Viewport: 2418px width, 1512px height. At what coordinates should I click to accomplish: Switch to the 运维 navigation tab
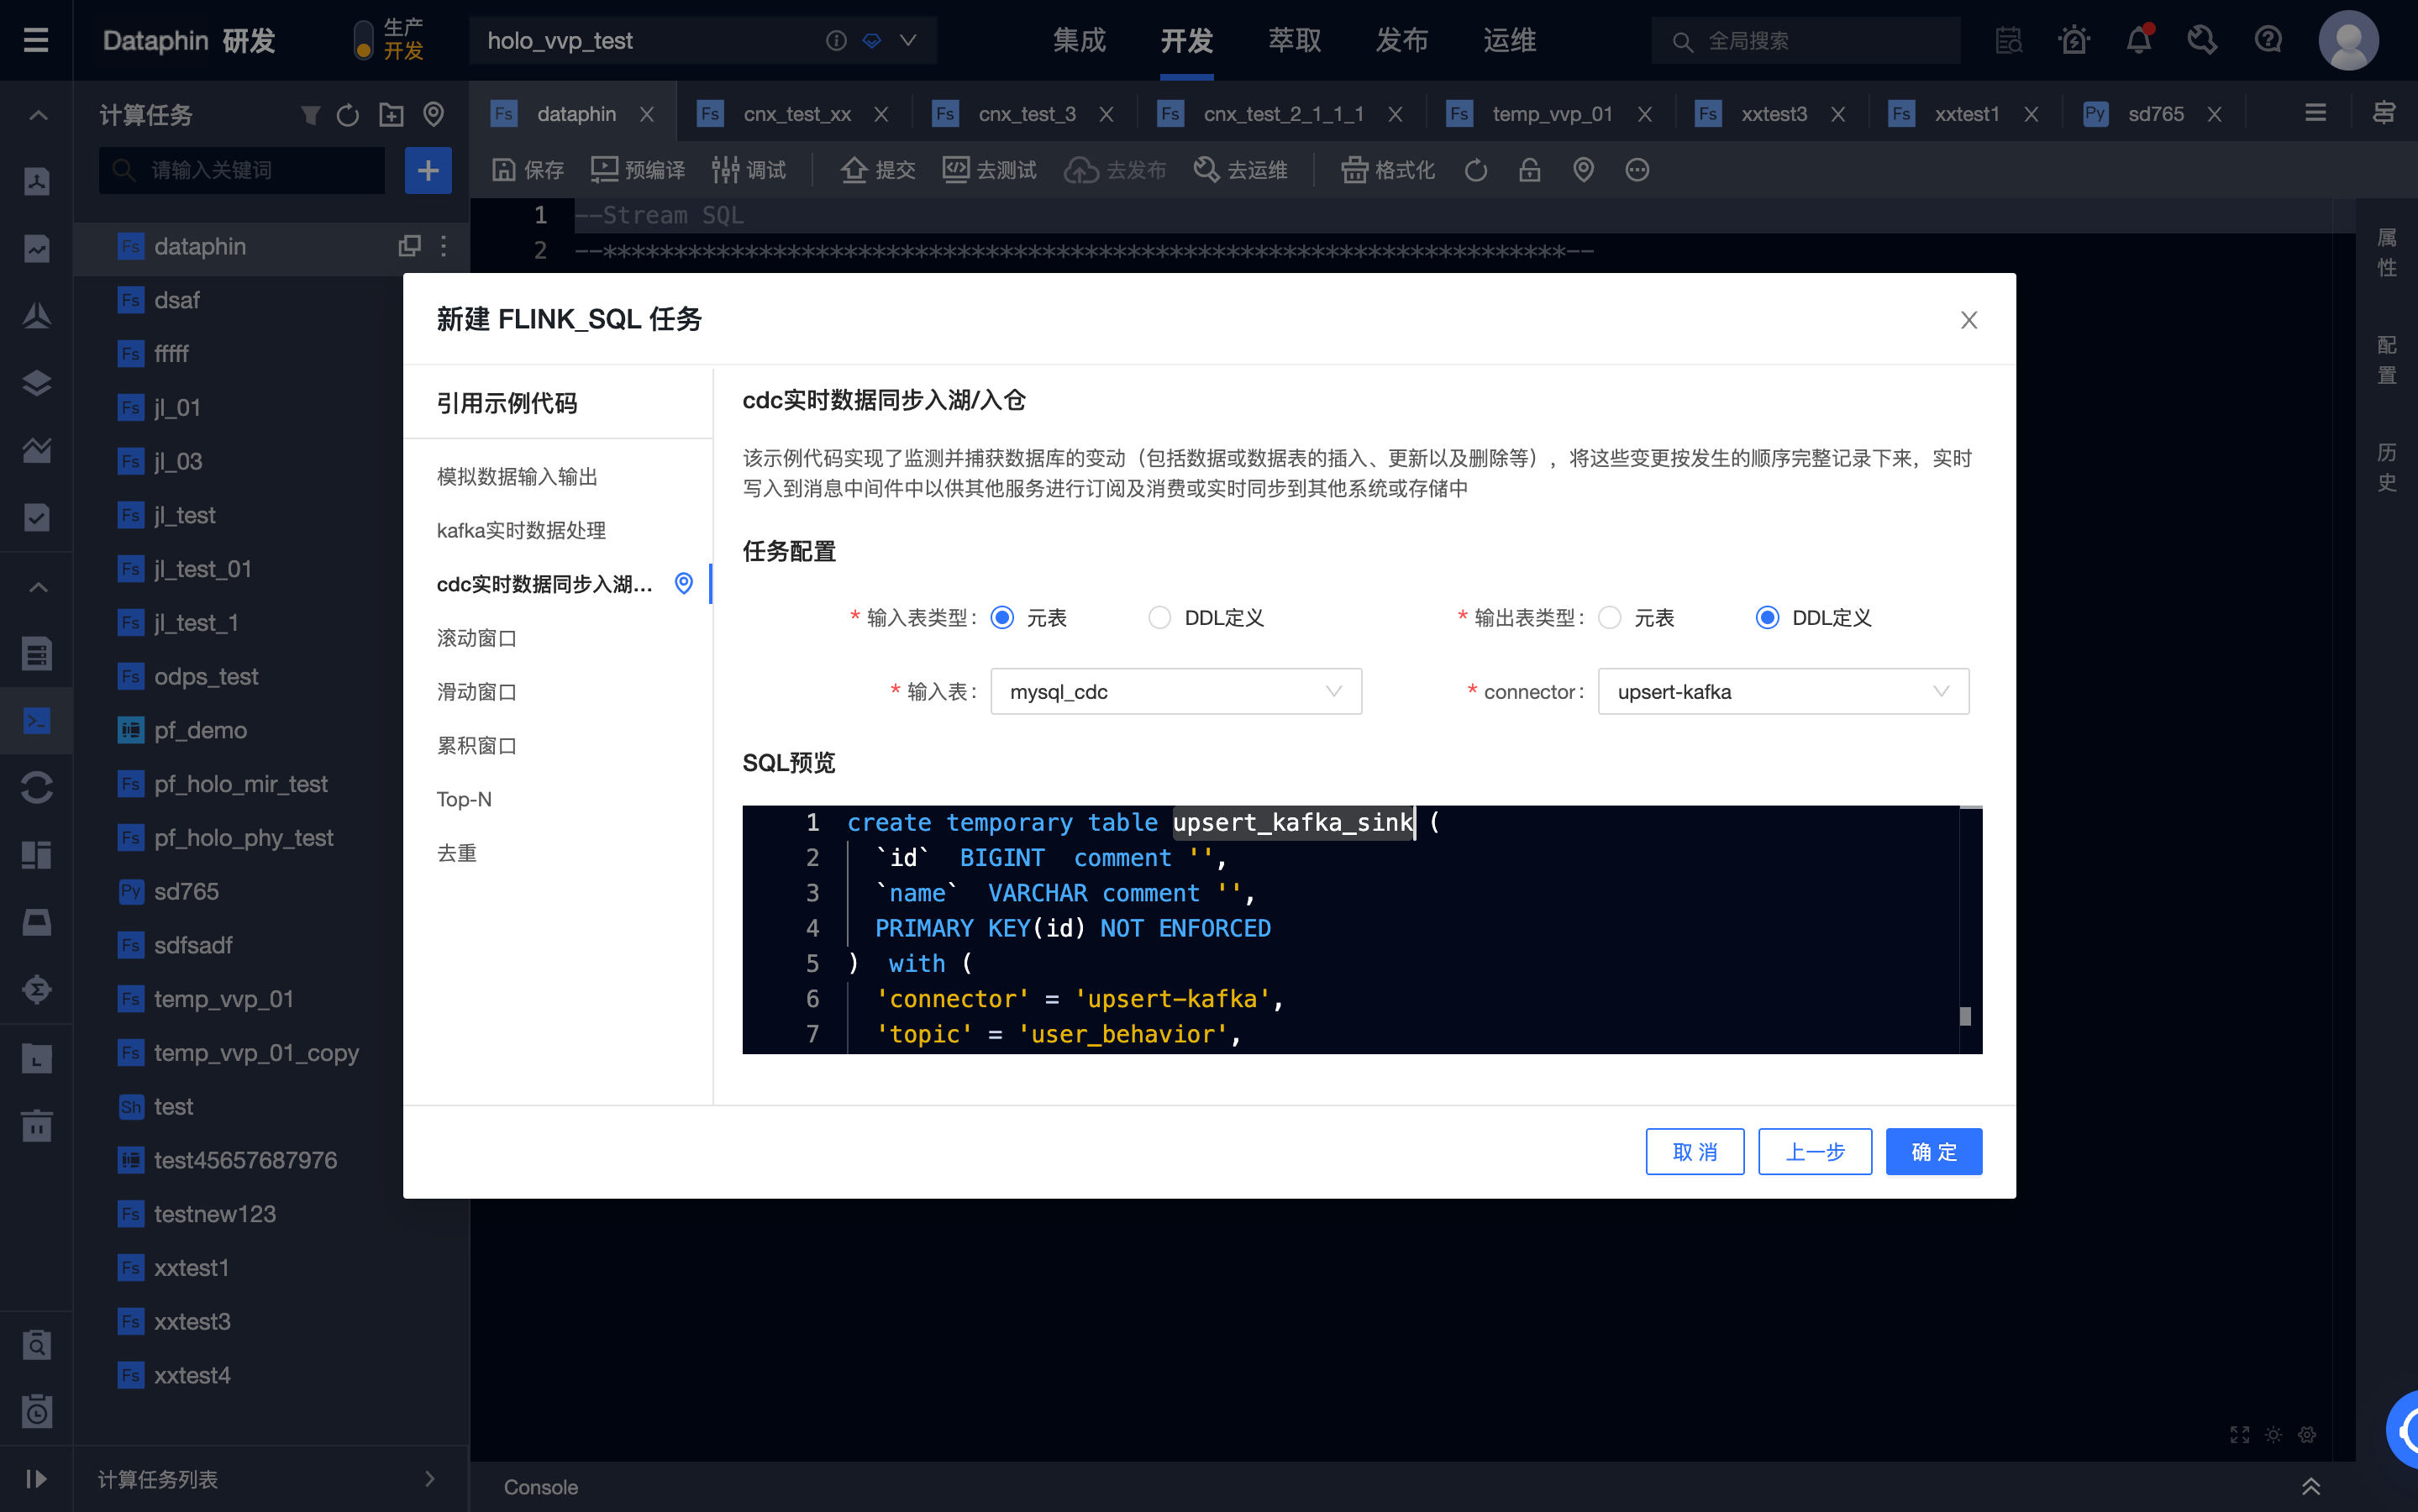[x=1509, y=40]
